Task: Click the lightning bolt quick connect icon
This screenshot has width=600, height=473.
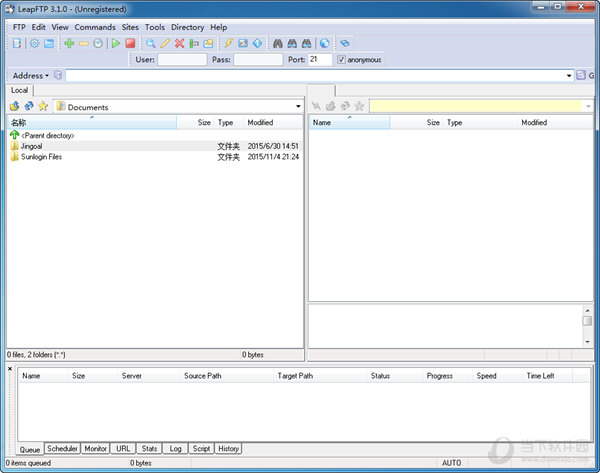Action: [x=228, y=43]
